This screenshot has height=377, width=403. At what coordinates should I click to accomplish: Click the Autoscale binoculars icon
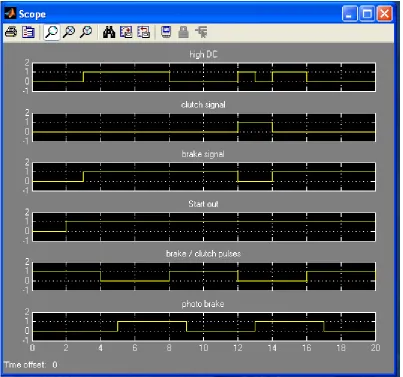(x=109, y=32)
